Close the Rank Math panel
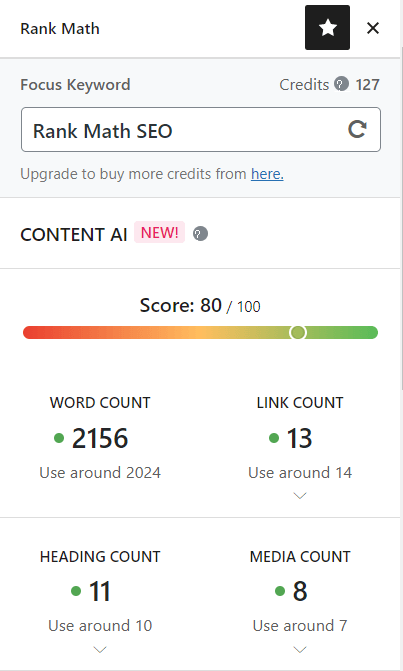This screenshot has width=403, height=671. pos(373,28)
